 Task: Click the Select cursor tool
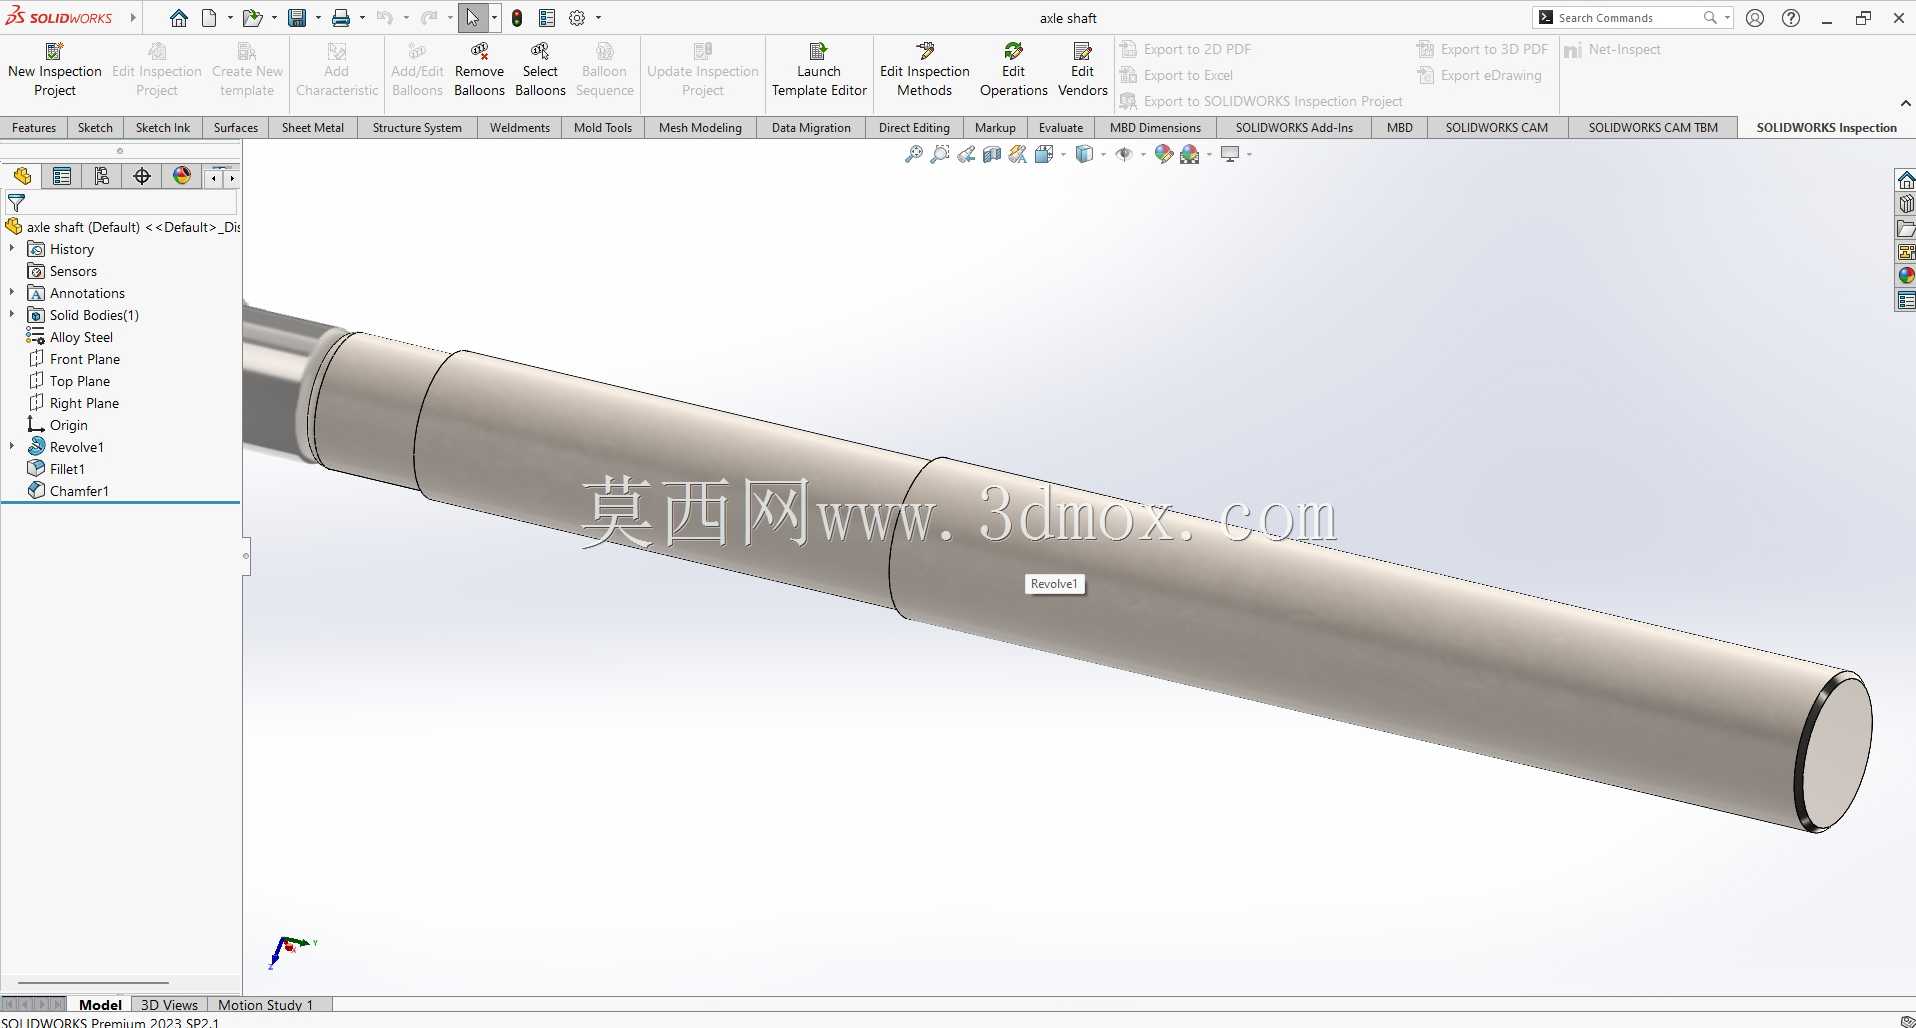(x=472, y=18)
